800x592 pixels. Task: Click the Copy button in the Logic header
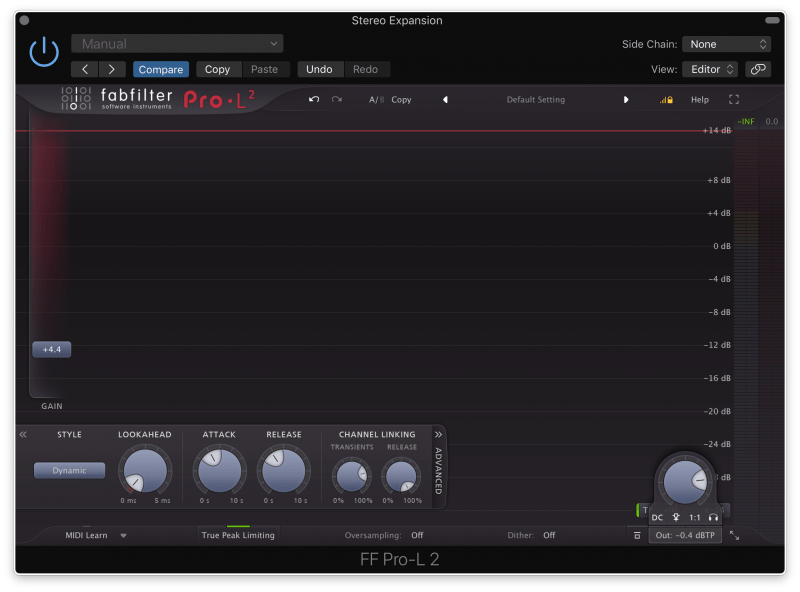[217, 69]
